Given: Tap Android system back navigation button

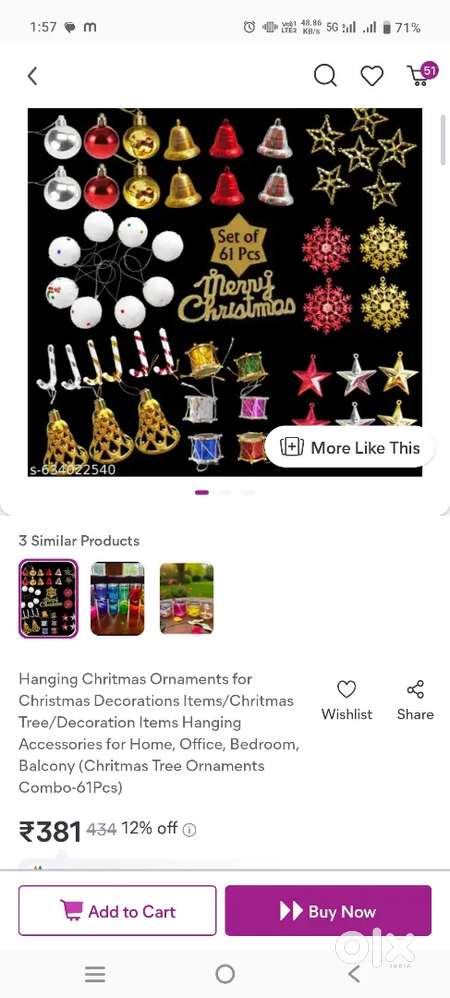Looking at the screenshot, I should tap(355, 973).
